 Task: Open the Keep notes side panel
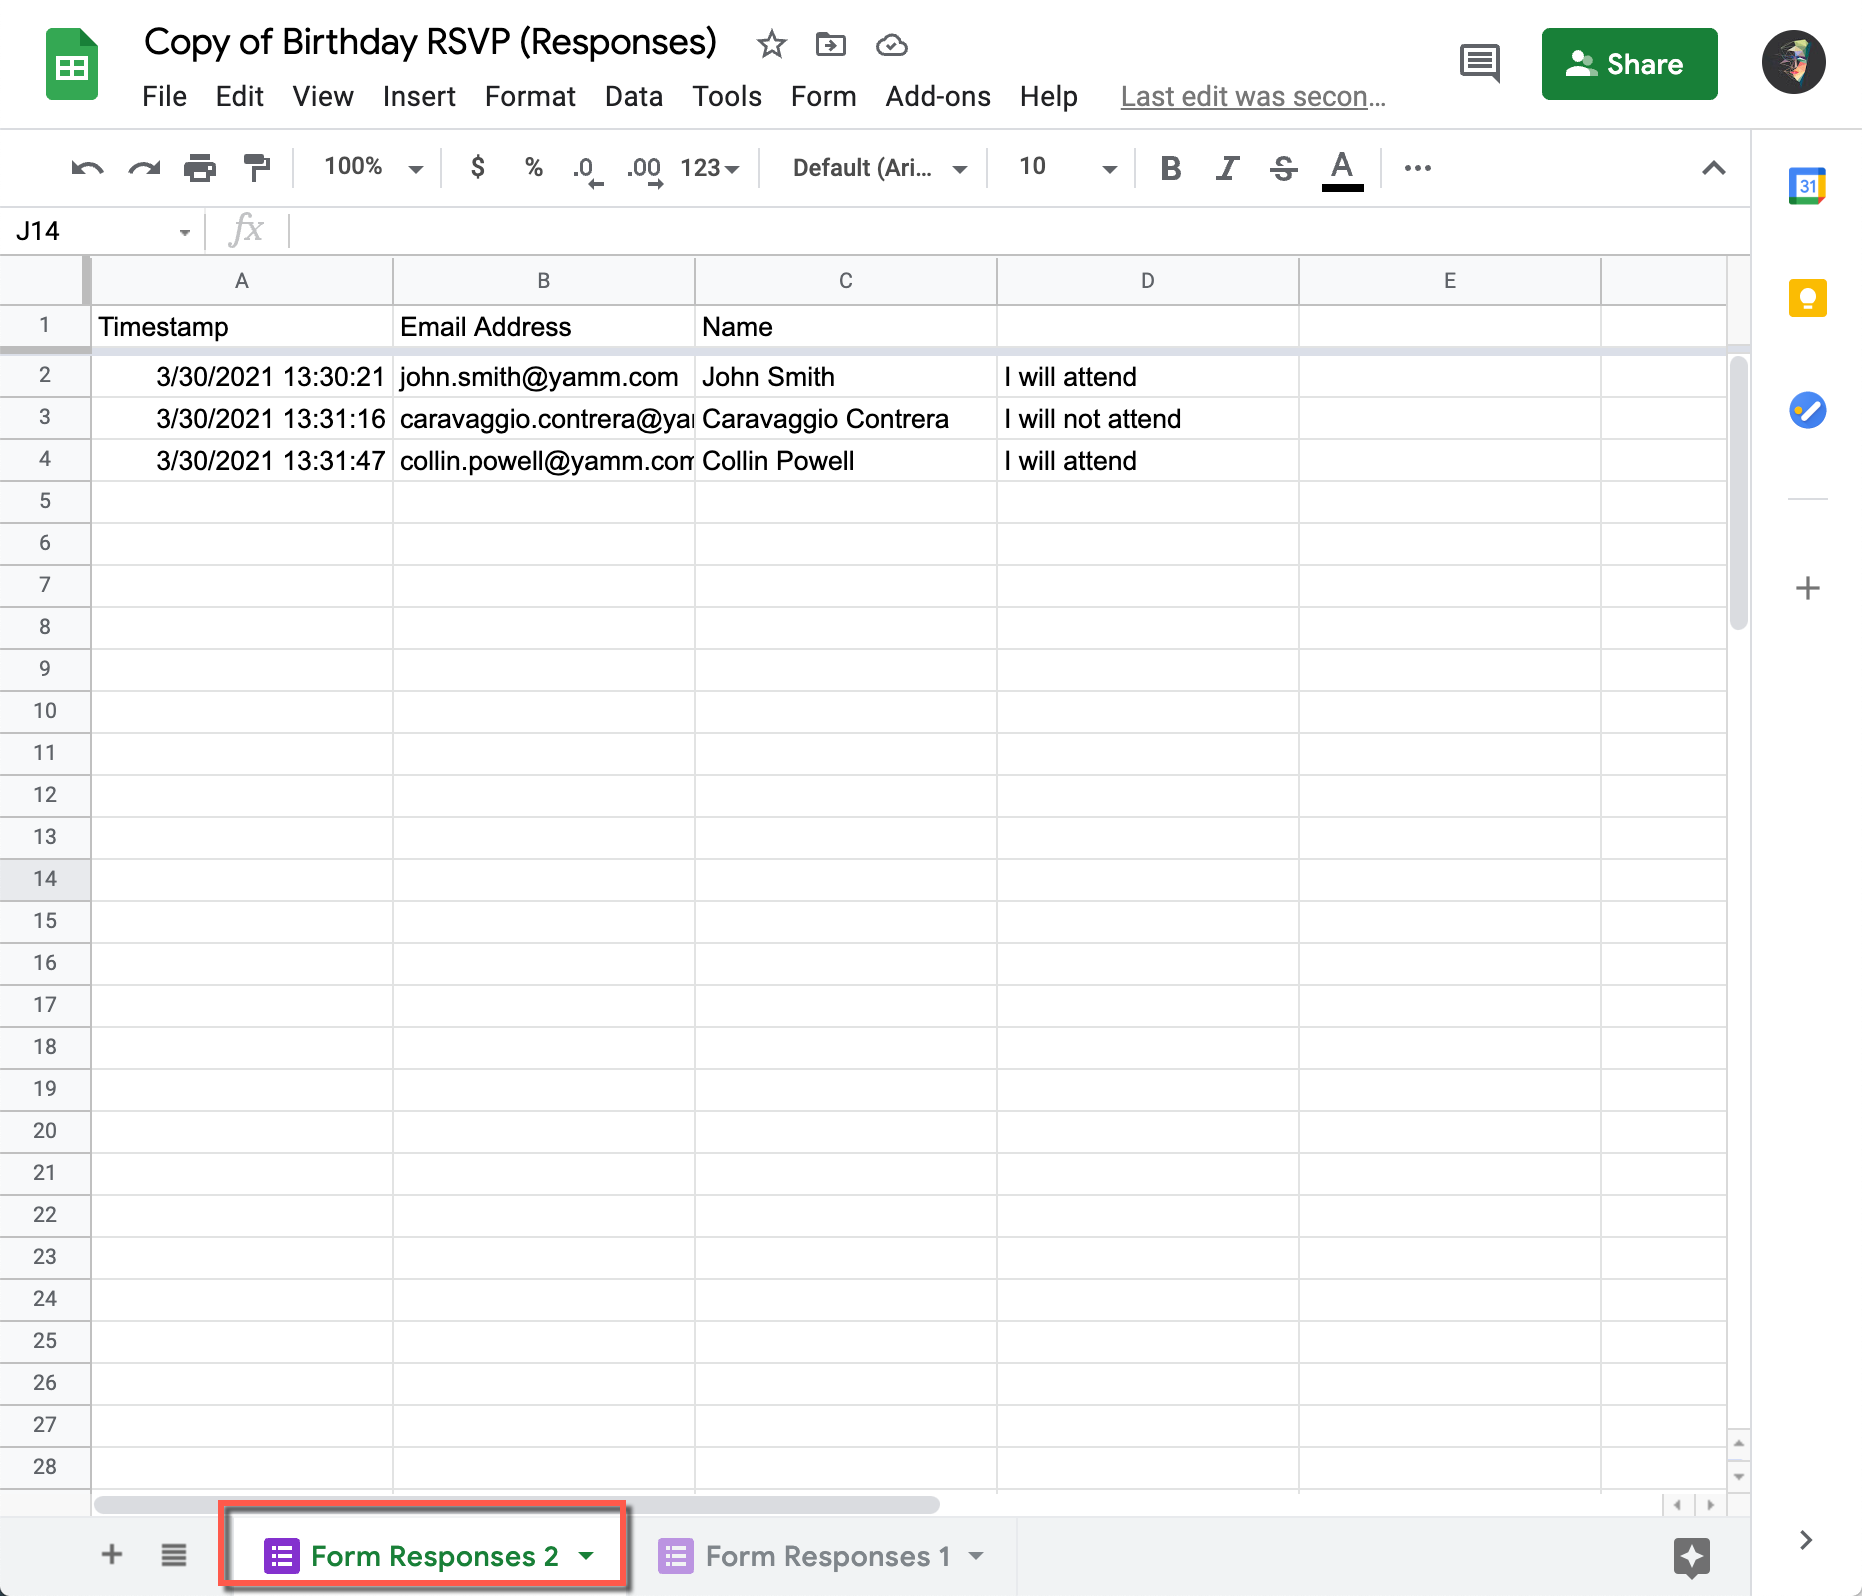coord(1807,298)
